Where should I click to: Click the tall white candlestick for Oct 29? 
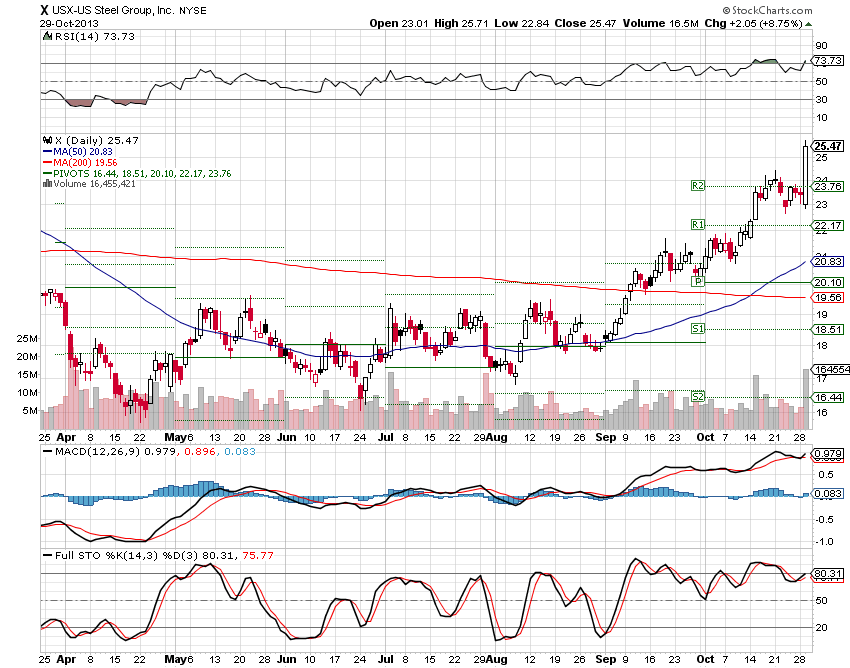(x=806, y=175)
